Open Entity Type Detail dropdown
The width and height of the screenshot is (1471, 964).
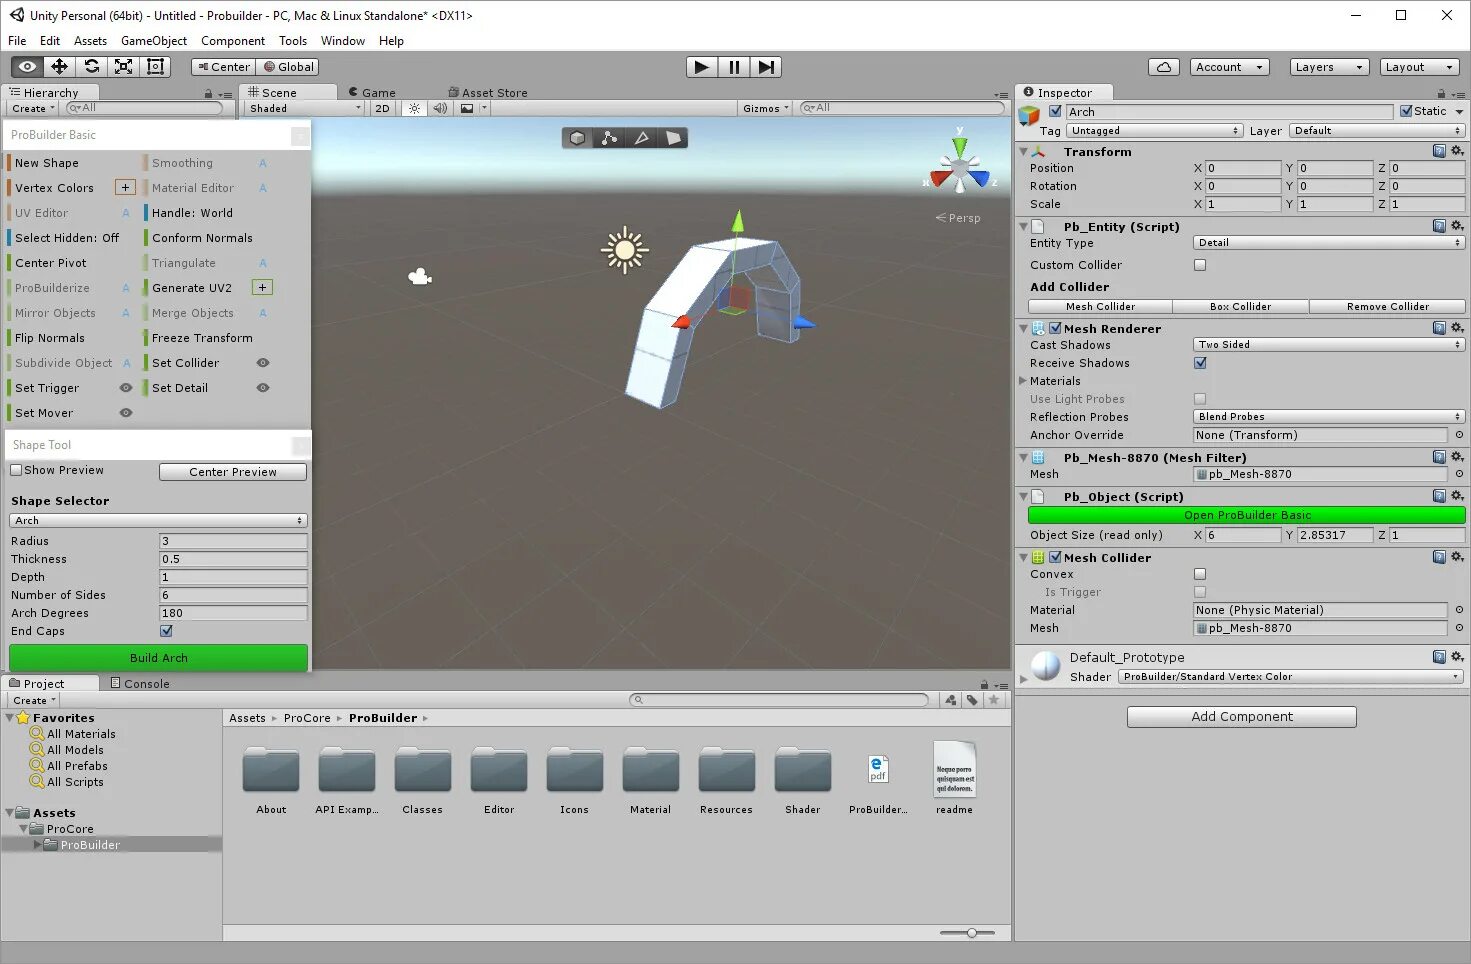[x=1329, y=242]
